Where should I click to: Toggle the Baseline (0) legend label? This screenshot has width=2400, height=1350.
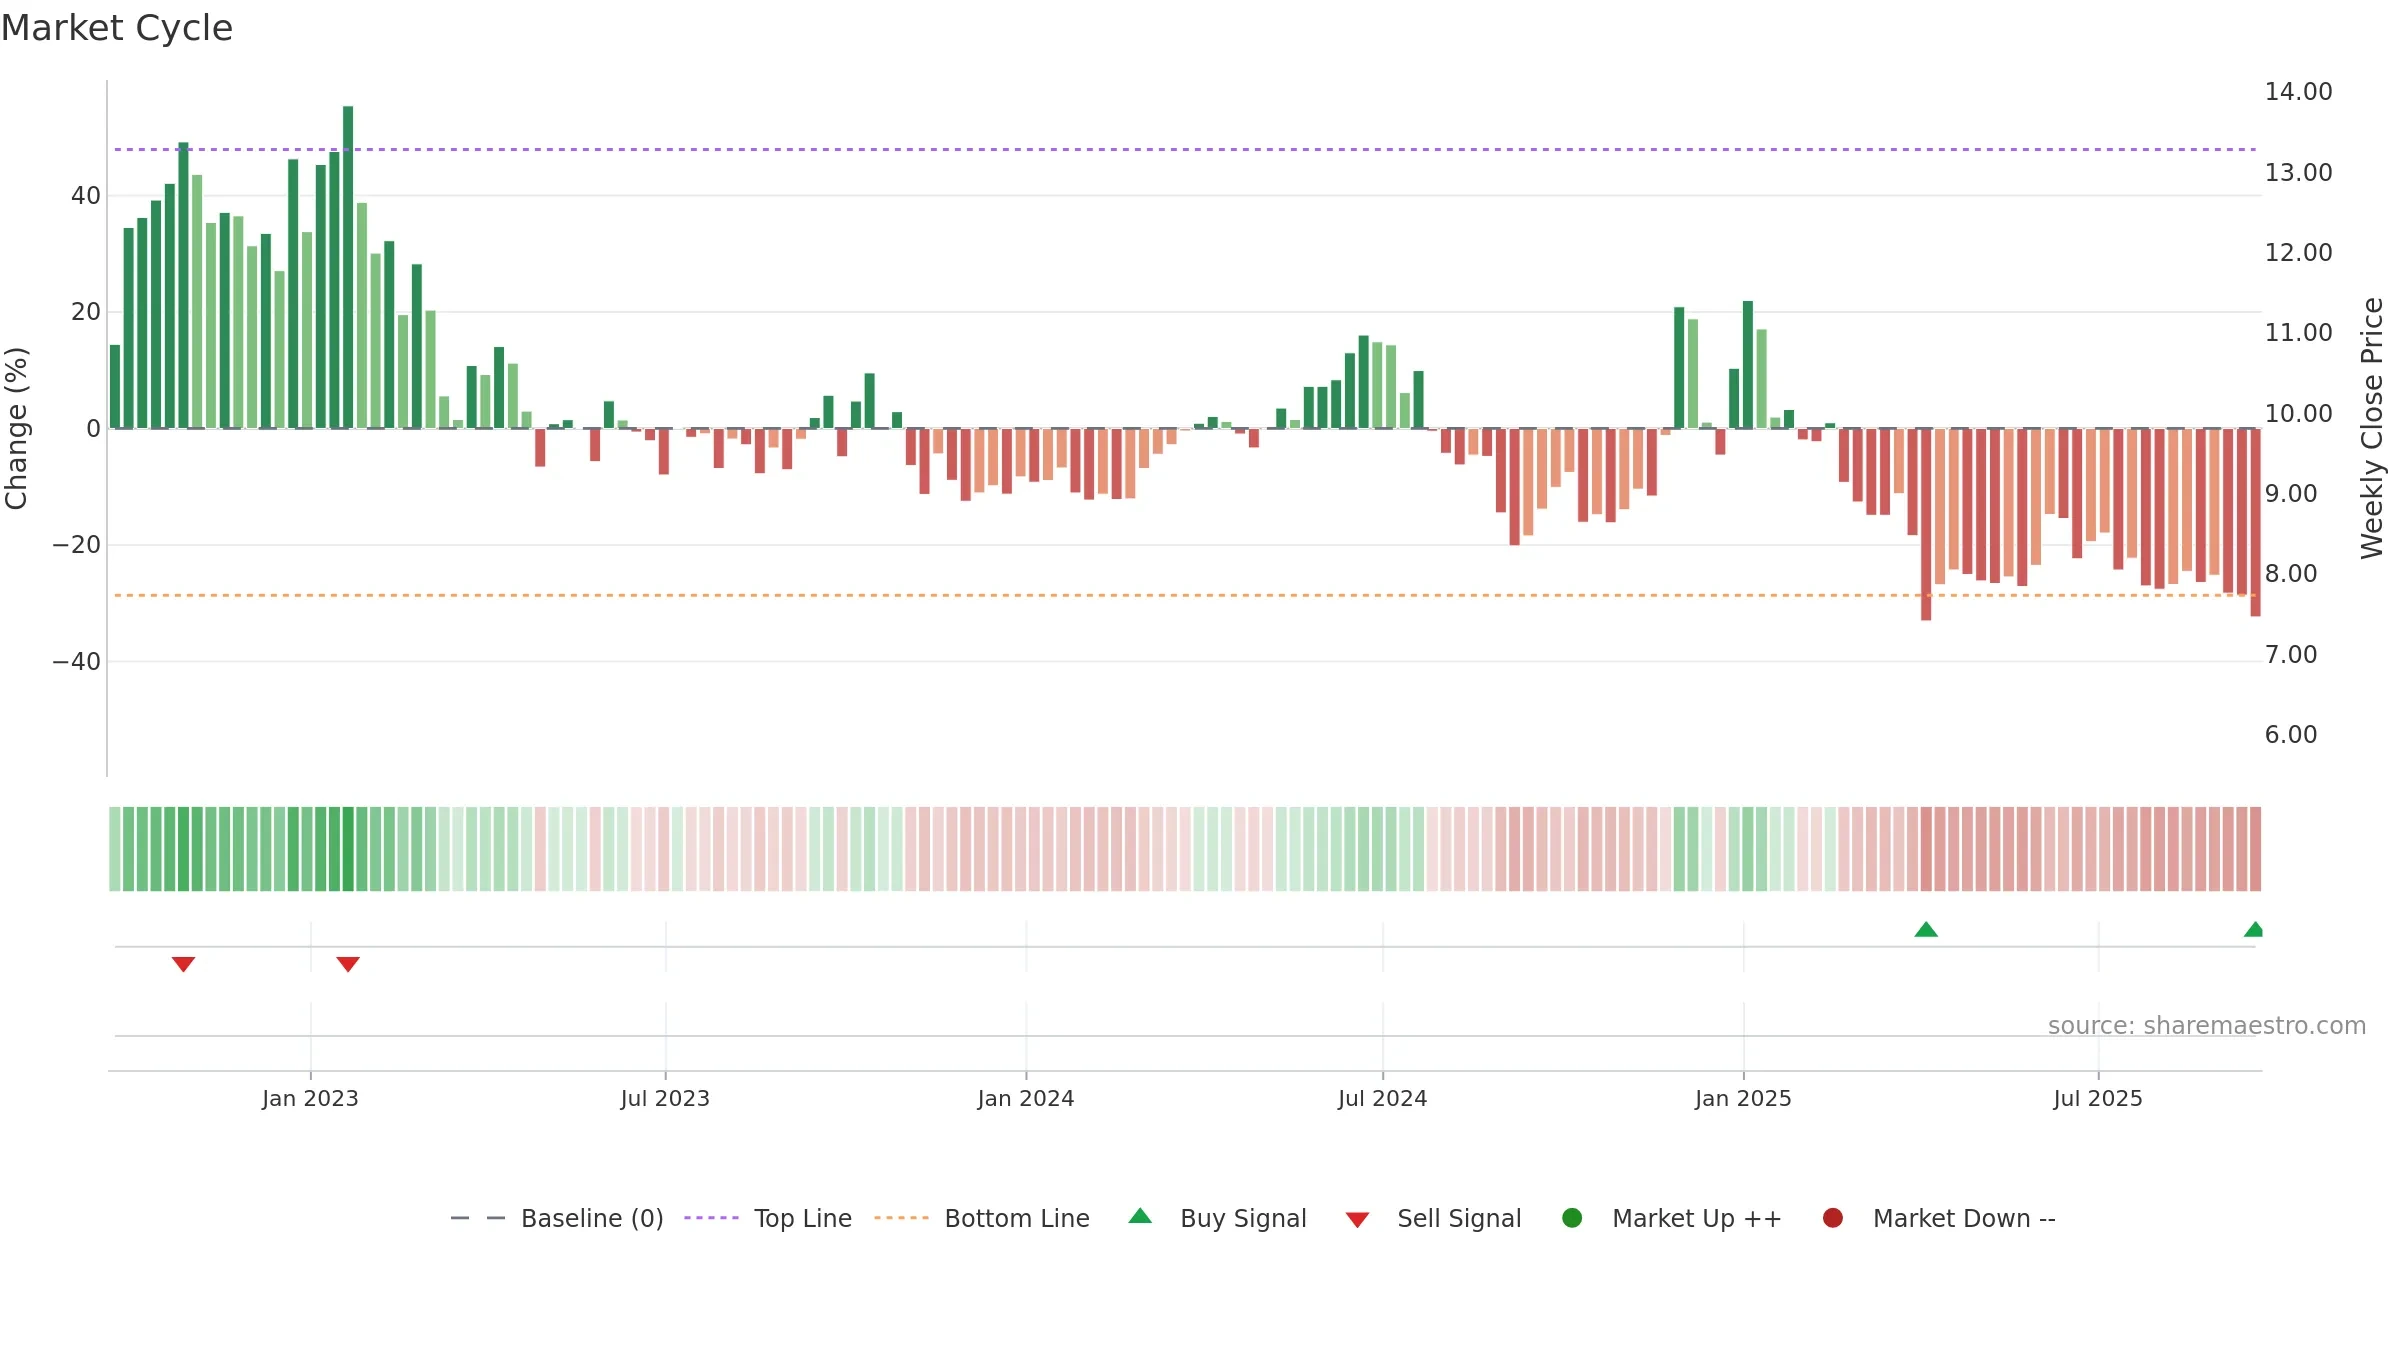coord(592,1218)
